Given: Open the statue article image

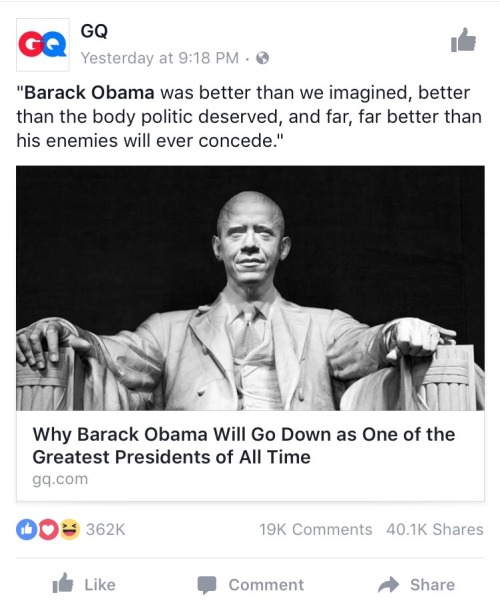Looking at the screenshot, I should tap(250, 288).
